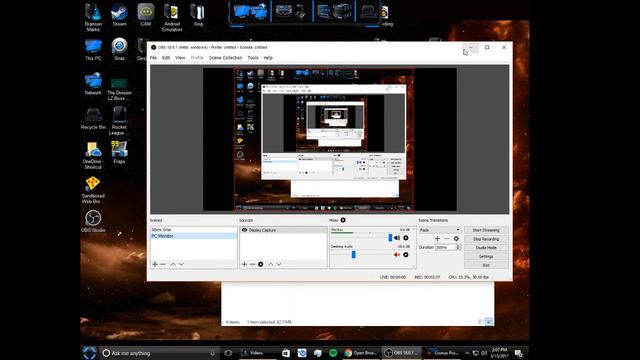Open the Mic/Aux audio settings gear
This screenshot has height=360, width=640.
[x=406, y=238]
